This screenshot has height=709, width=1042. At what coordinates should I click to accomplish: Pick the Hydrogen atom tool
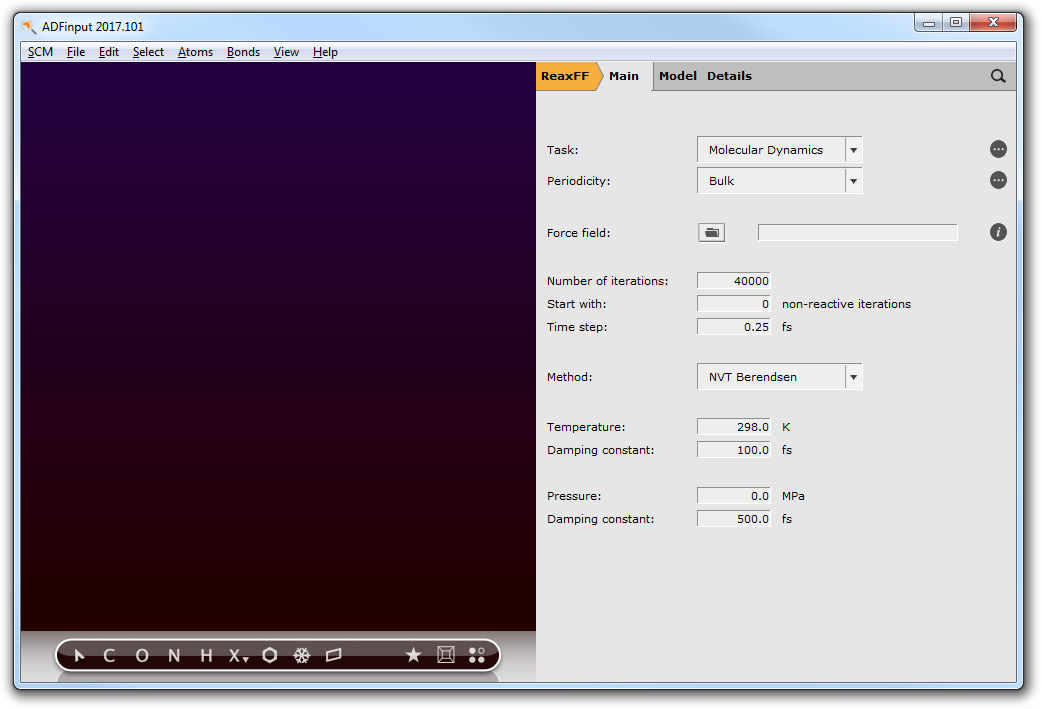(x=206, y=656)
